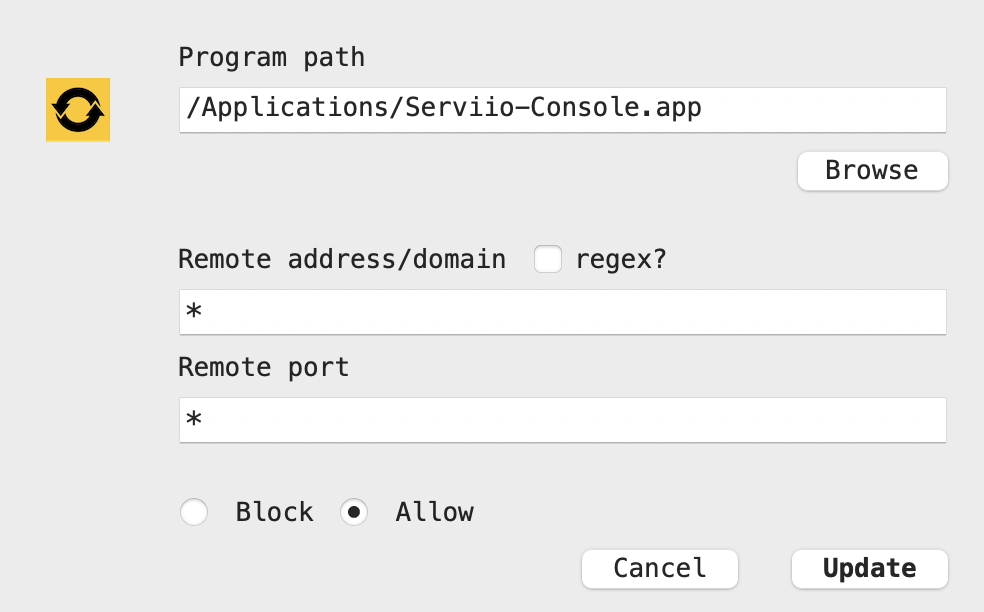Click the asterisk in the Remote address field
The height and width of the screenshot is (612, 984).
point(194,314)
